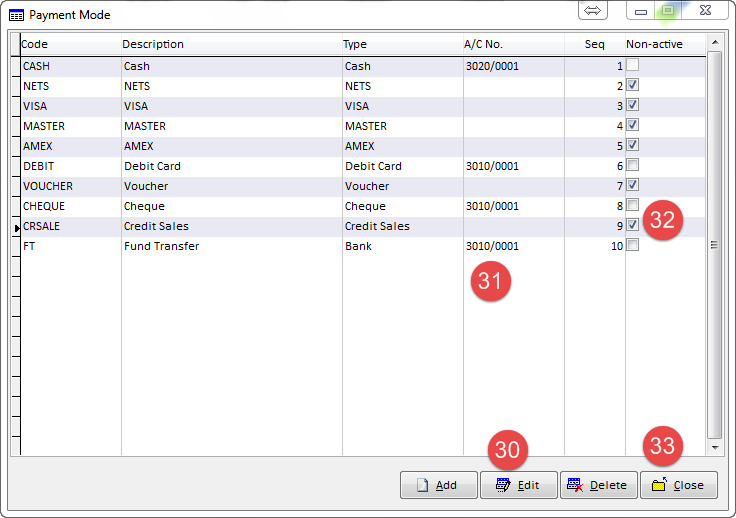The image size is (736, 518).
Task: Click Seq value 10 in FT row
Action: [x=595, y=246]
